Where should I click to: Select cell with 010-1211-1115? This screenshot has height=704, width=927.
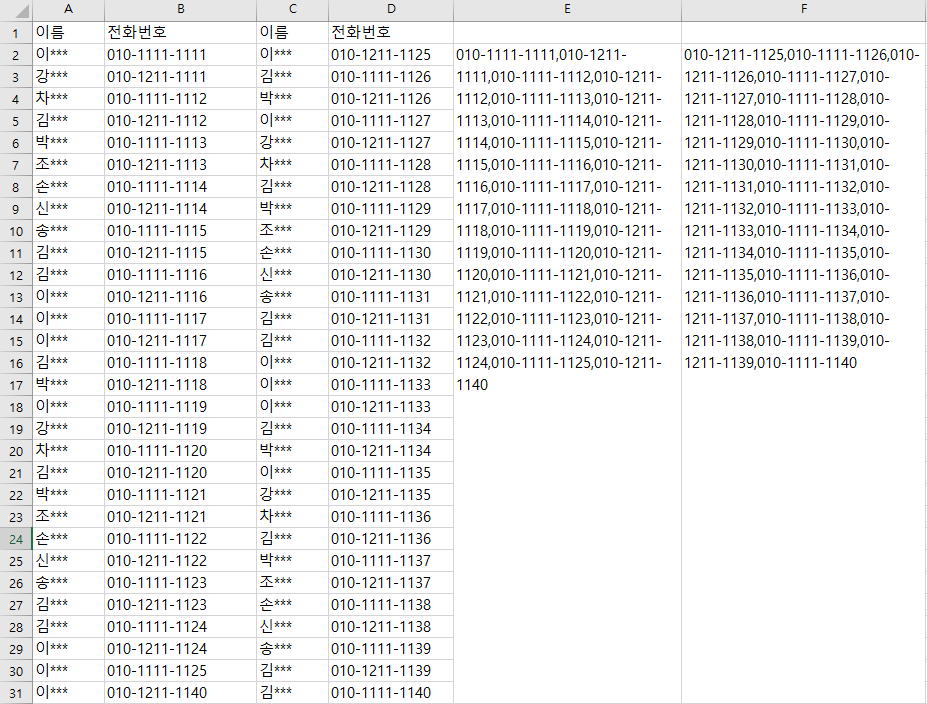(180, 252)
